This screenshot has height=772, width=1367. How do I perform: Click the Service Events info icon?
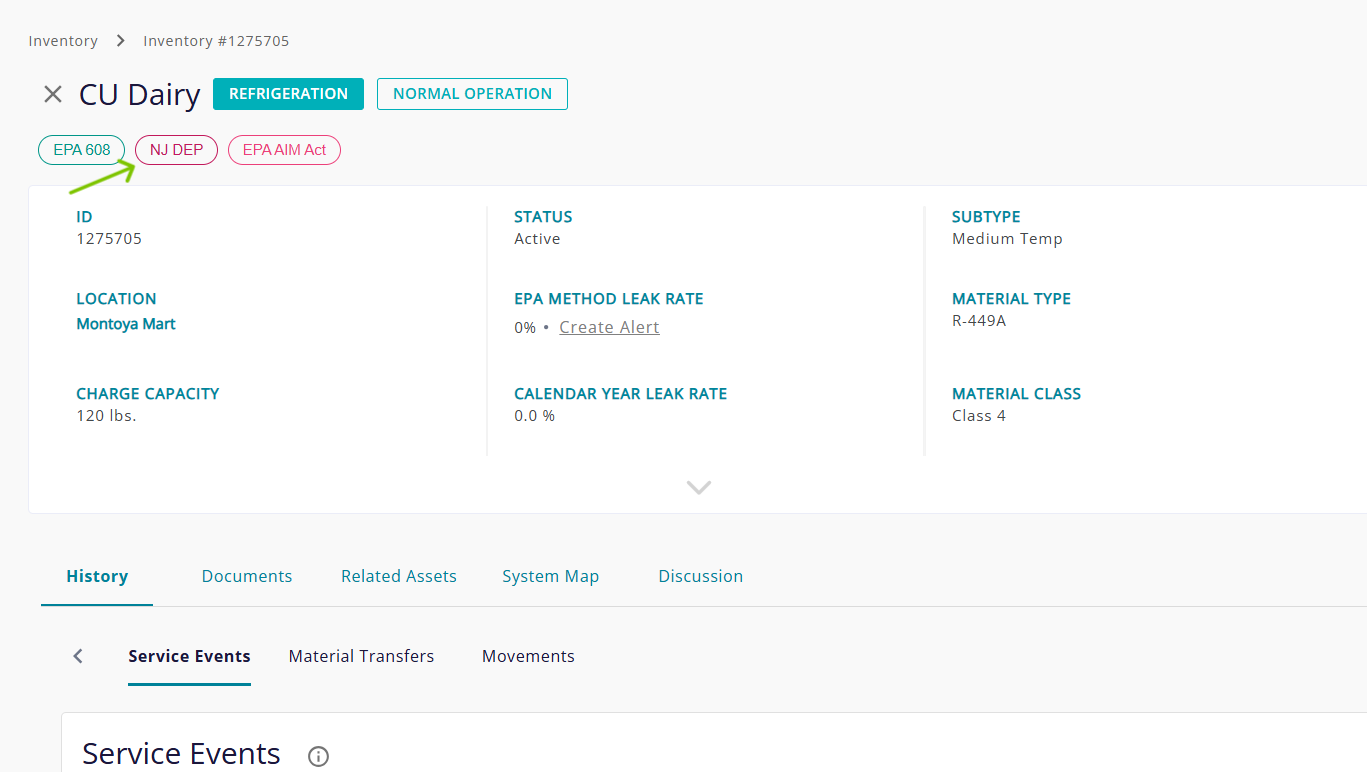[318, 756]
